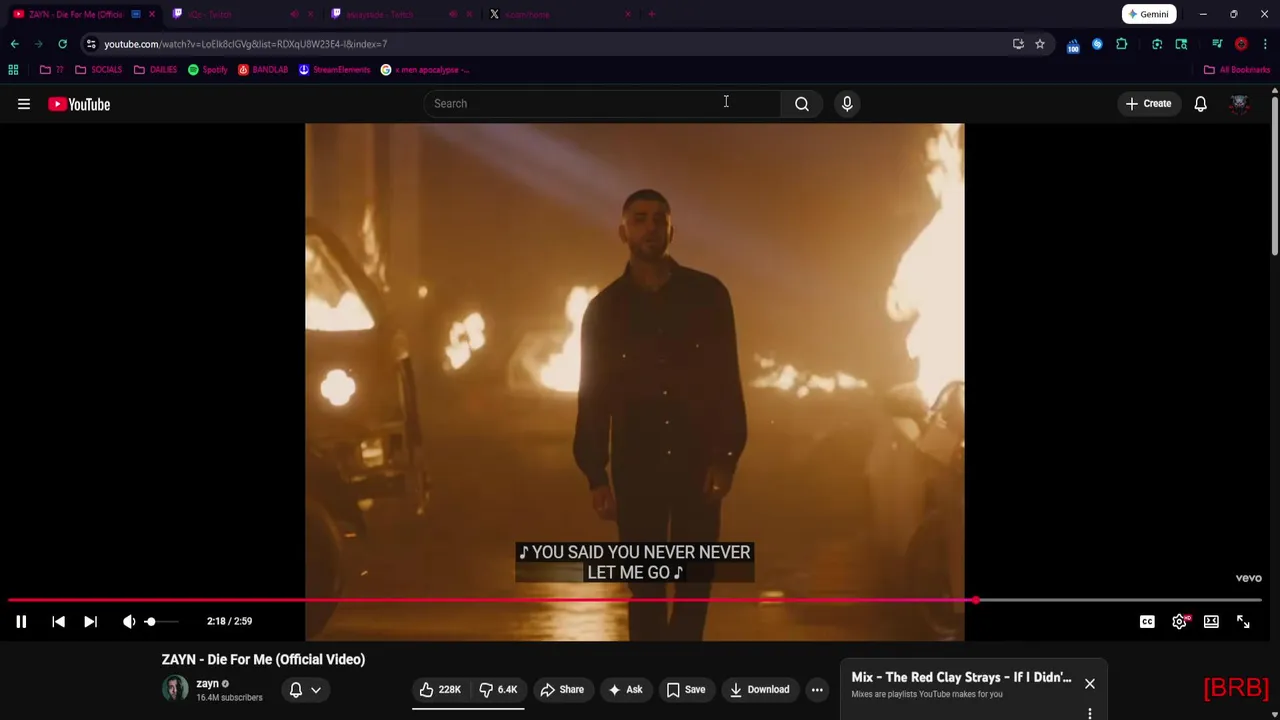
Task: Open account avatar menu
Action: pyautogui.click(x=1239, y=104)
